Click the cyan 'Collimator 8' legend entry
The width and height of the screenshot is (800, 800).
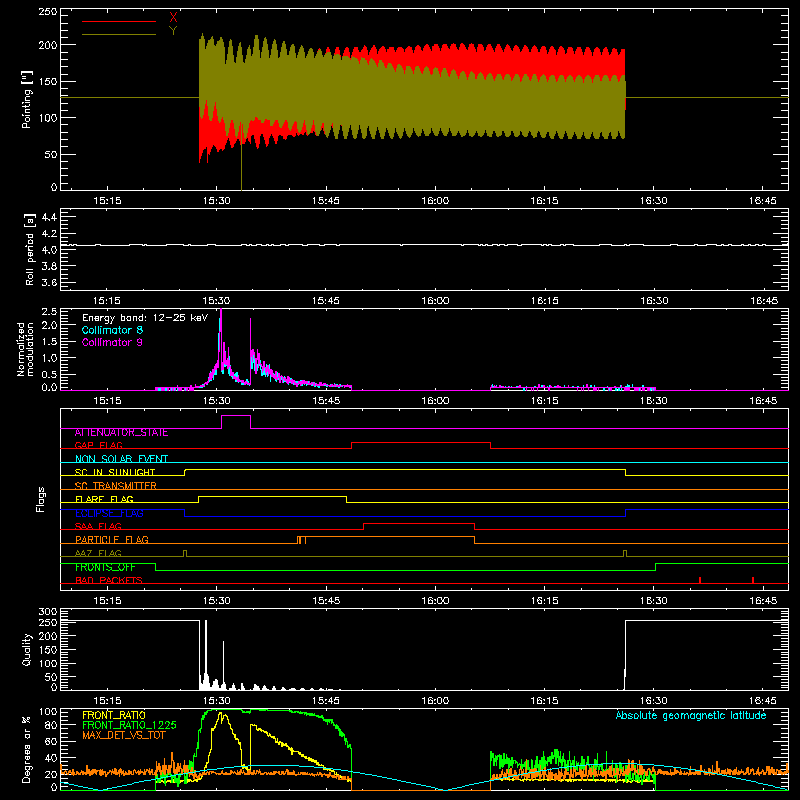(x=112, y=330)
